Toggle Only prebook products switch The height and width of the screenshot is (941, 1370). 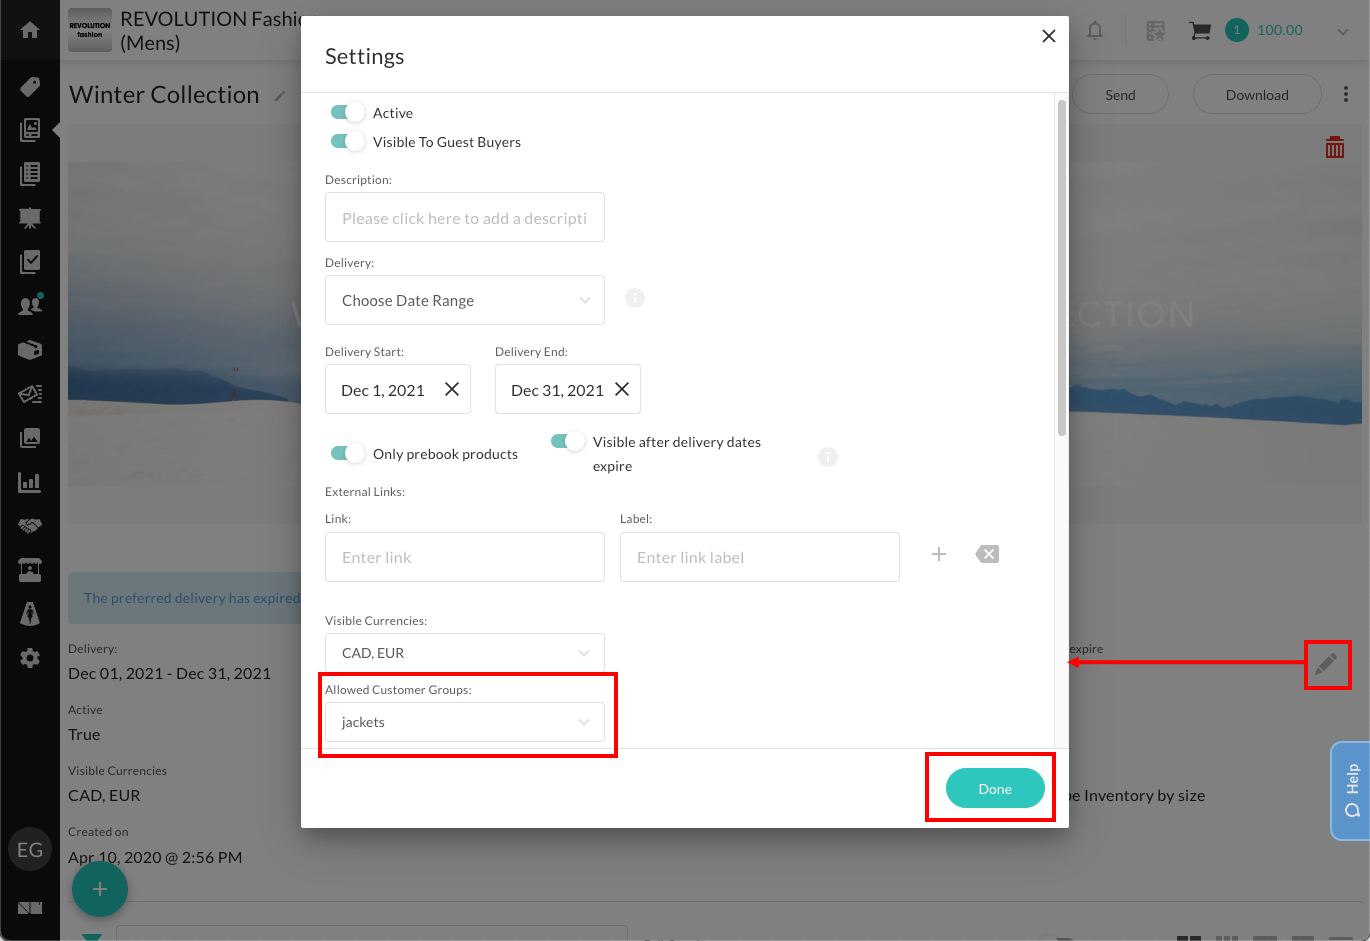(x=348, y=453)
